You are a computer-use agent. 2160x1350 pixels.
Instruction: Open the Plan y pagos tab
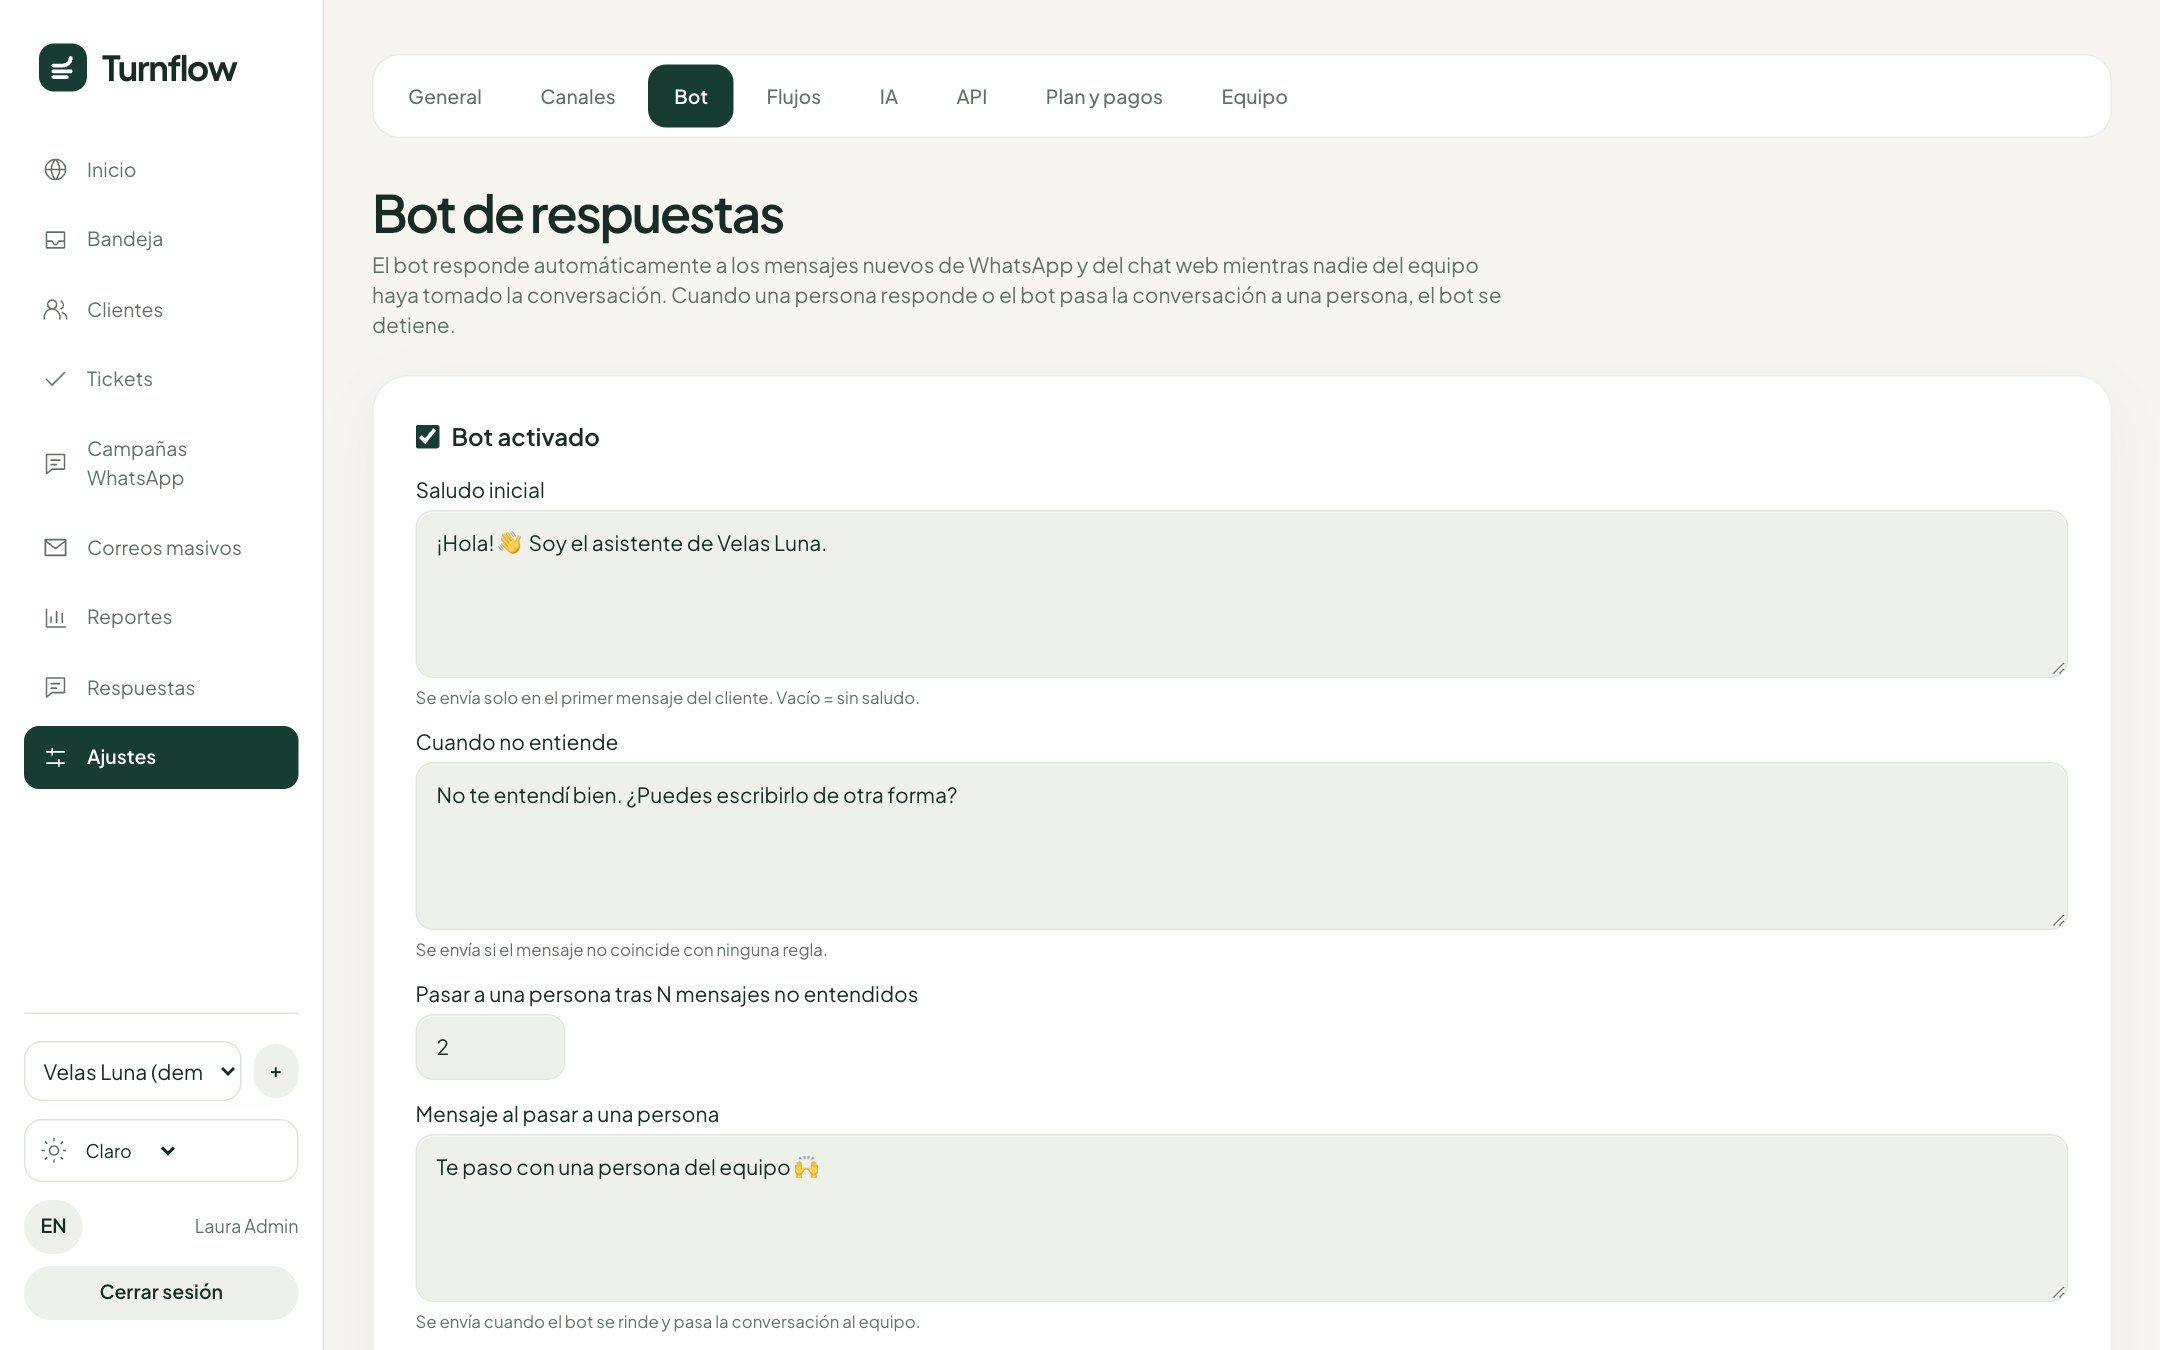1104,97
